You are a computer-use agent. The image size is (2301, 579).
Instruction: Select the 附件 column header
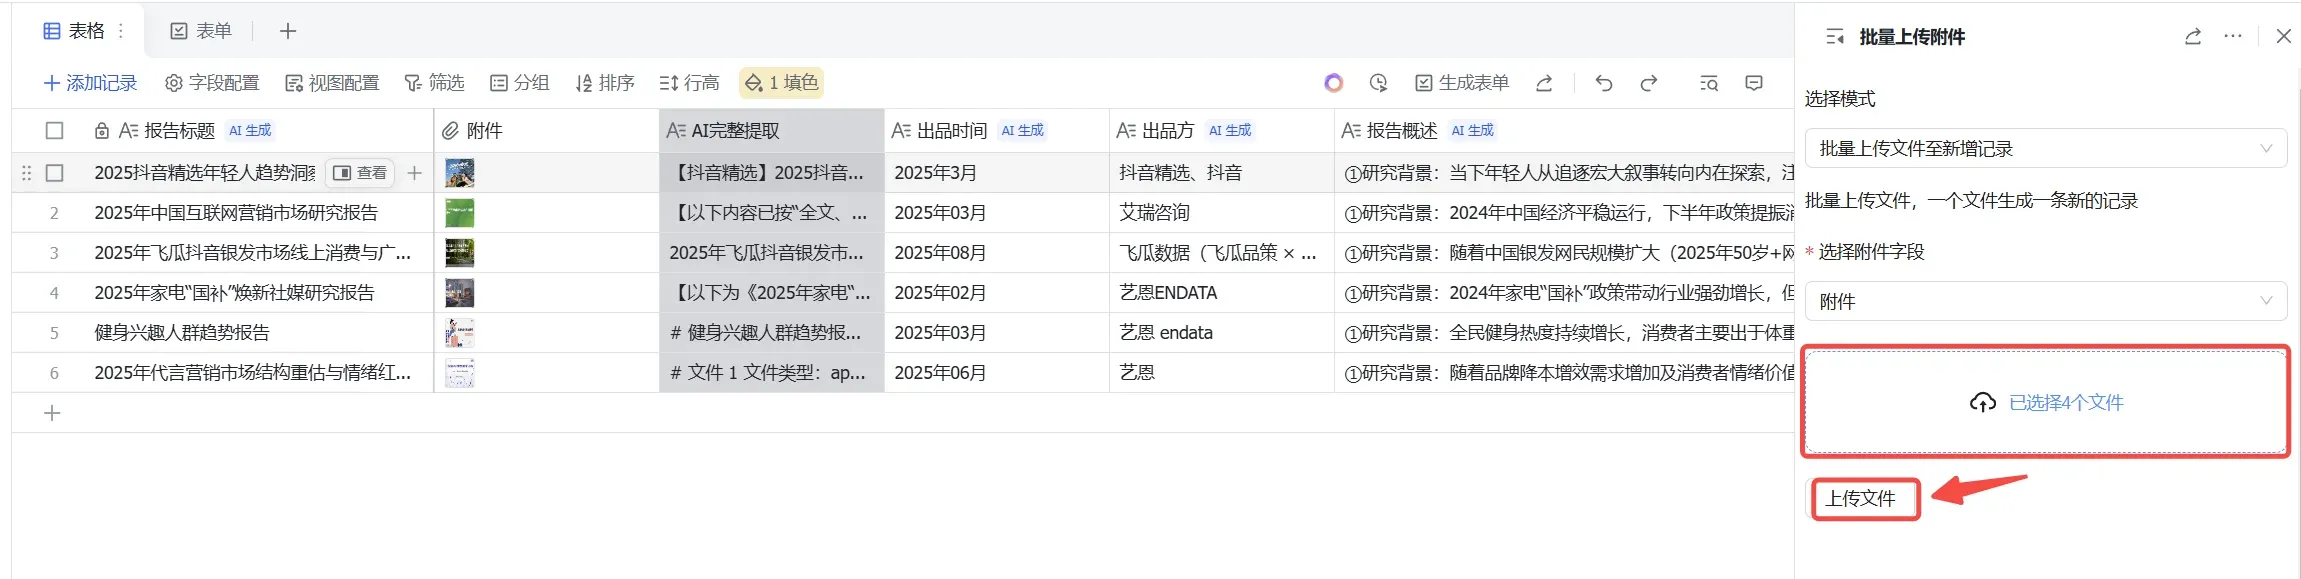pos(546,130)
